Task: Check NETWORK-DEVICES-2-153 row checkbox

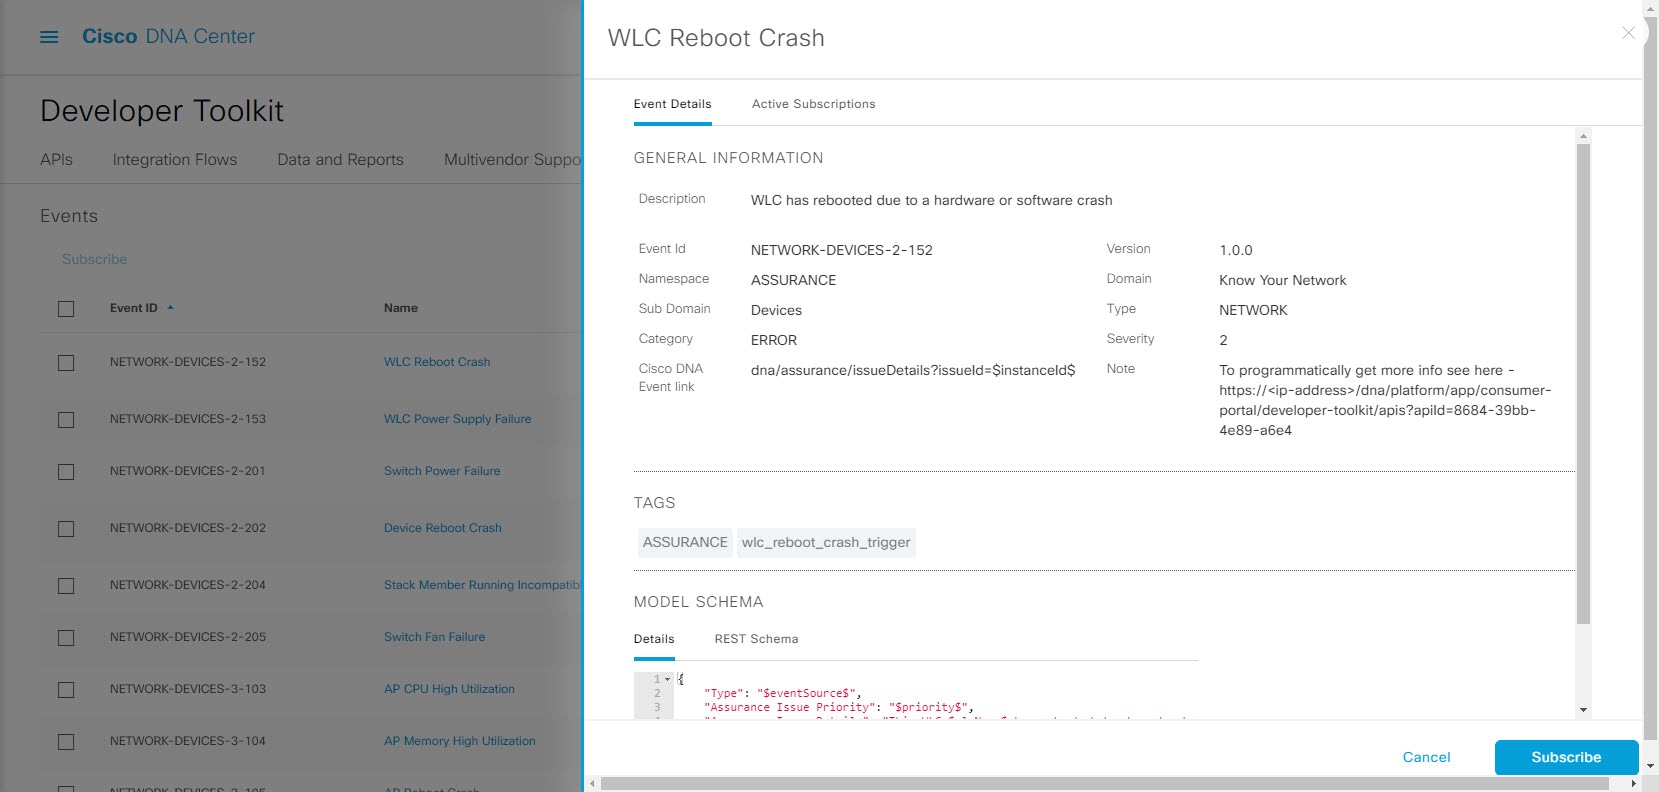Action: [x=66, y=420]
